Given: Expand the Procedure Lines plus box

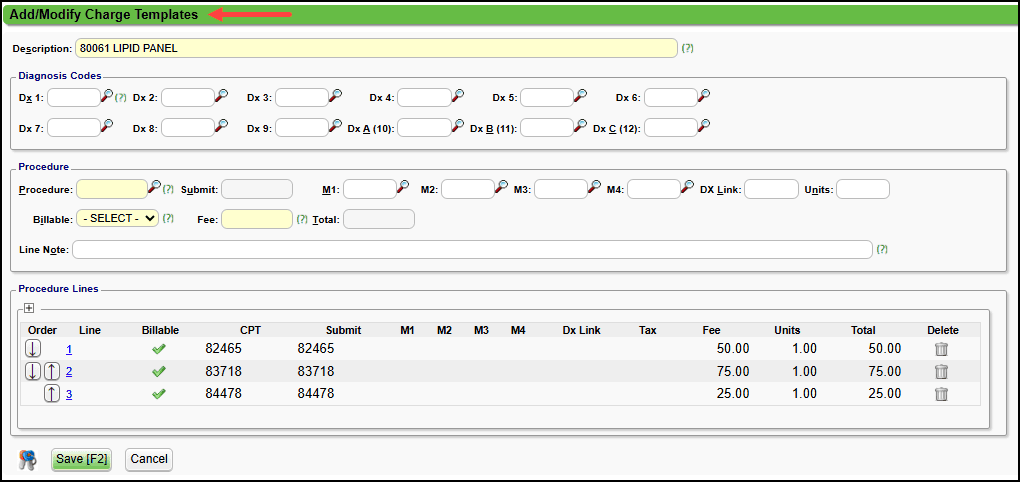Looking at the screenshot, I should point(29,308).
